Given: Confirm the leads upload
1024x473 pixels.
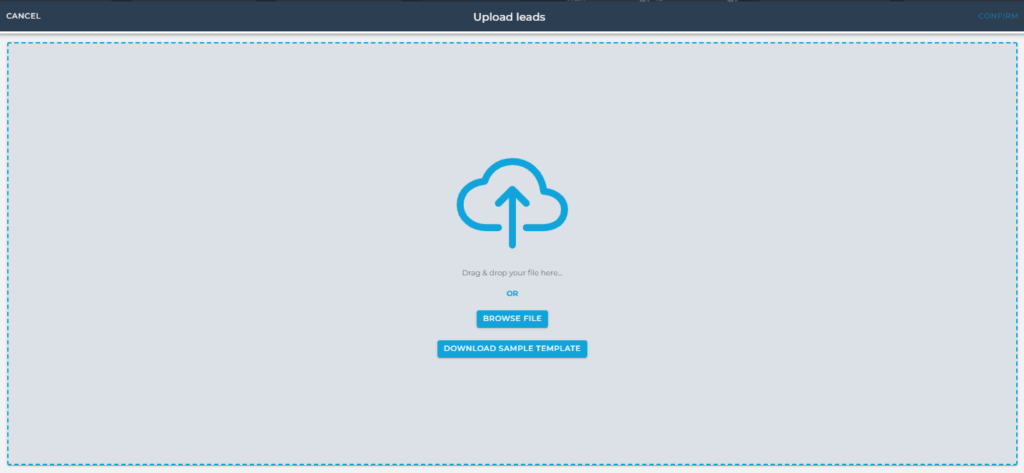Looking at the screenshot, I should pyautogui.click(x=999, y=16).
